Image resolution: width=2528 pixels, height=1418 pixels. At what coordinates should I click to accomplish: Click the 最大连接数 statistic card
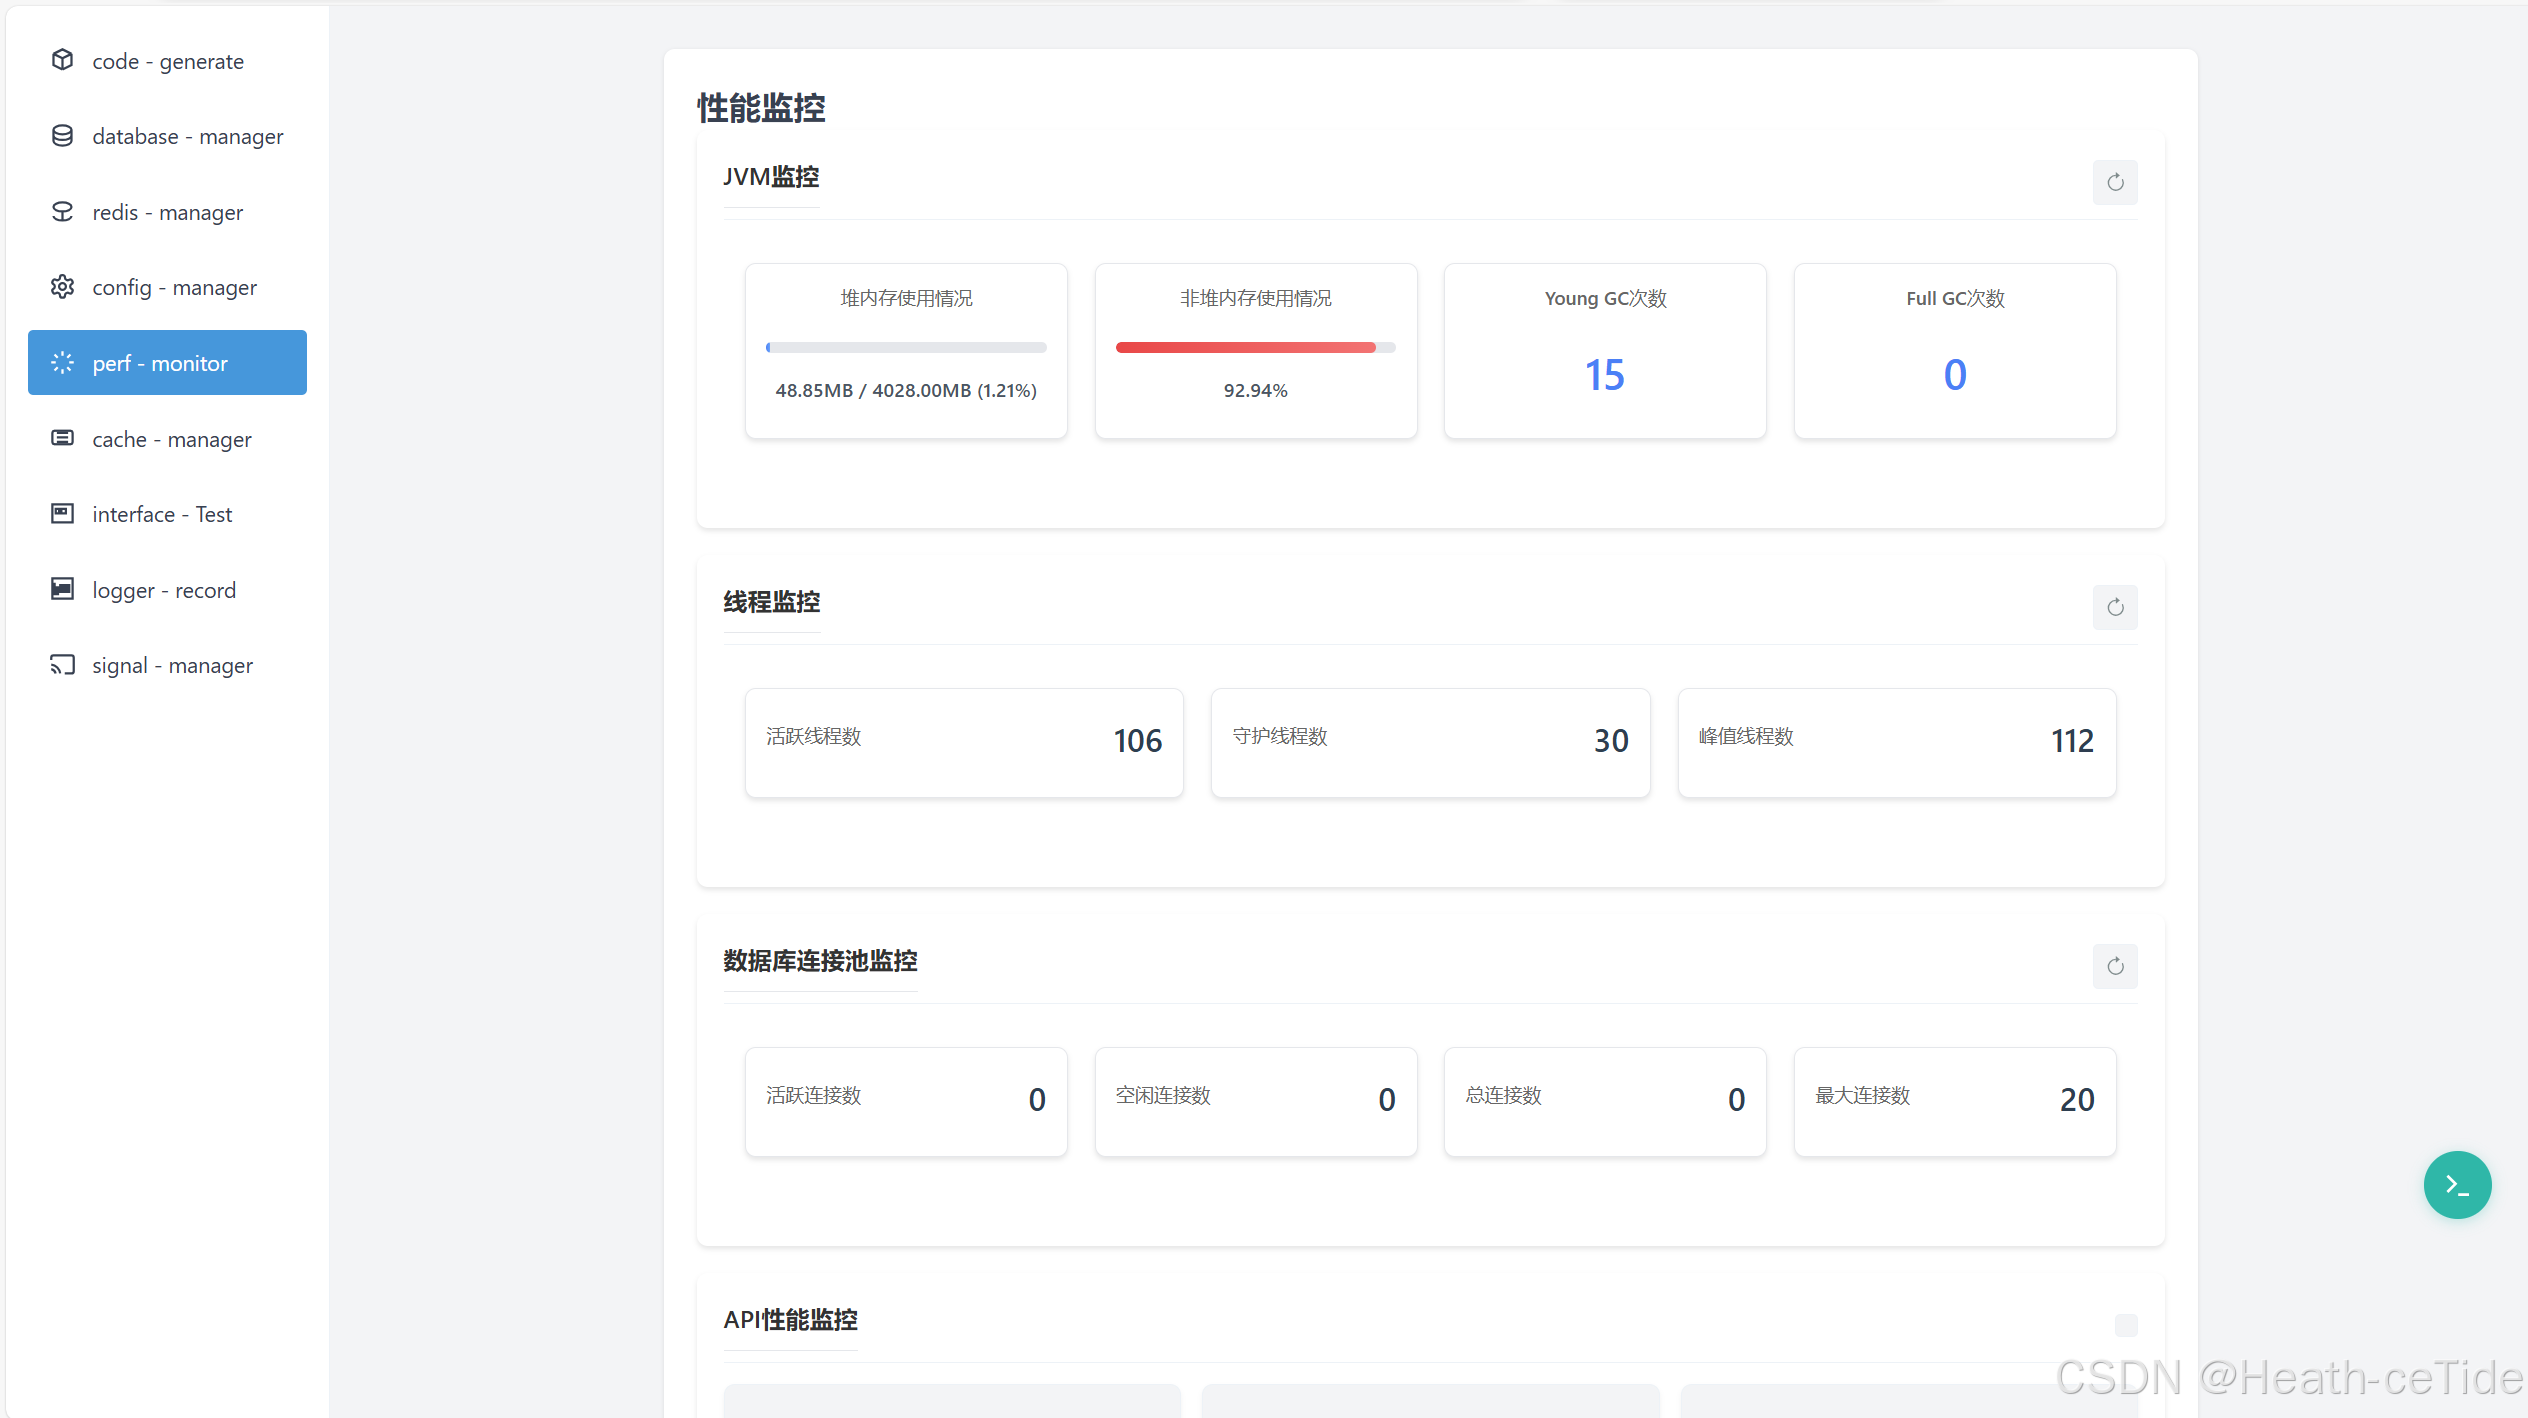tap(1954, 1101)
